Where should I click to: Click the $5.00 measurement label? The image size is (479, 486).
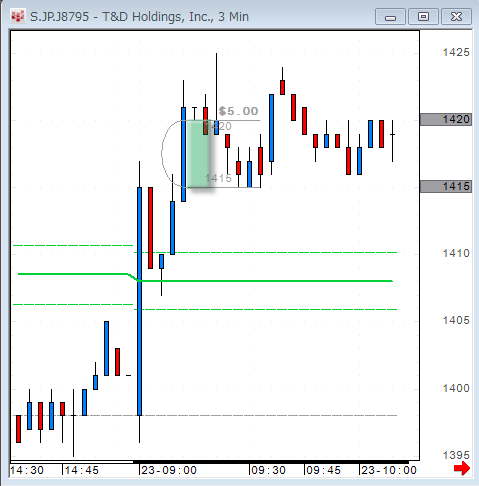click(x=239, y=111)
